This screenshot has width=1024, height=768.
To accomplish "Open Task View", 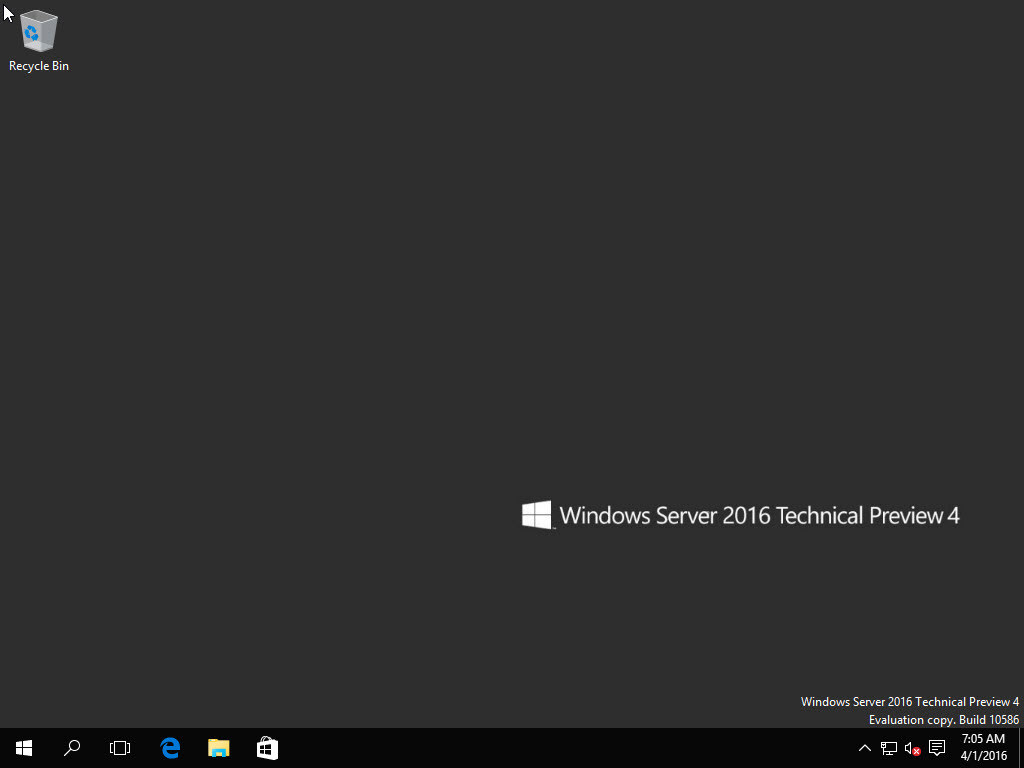I will pos(119,747).
